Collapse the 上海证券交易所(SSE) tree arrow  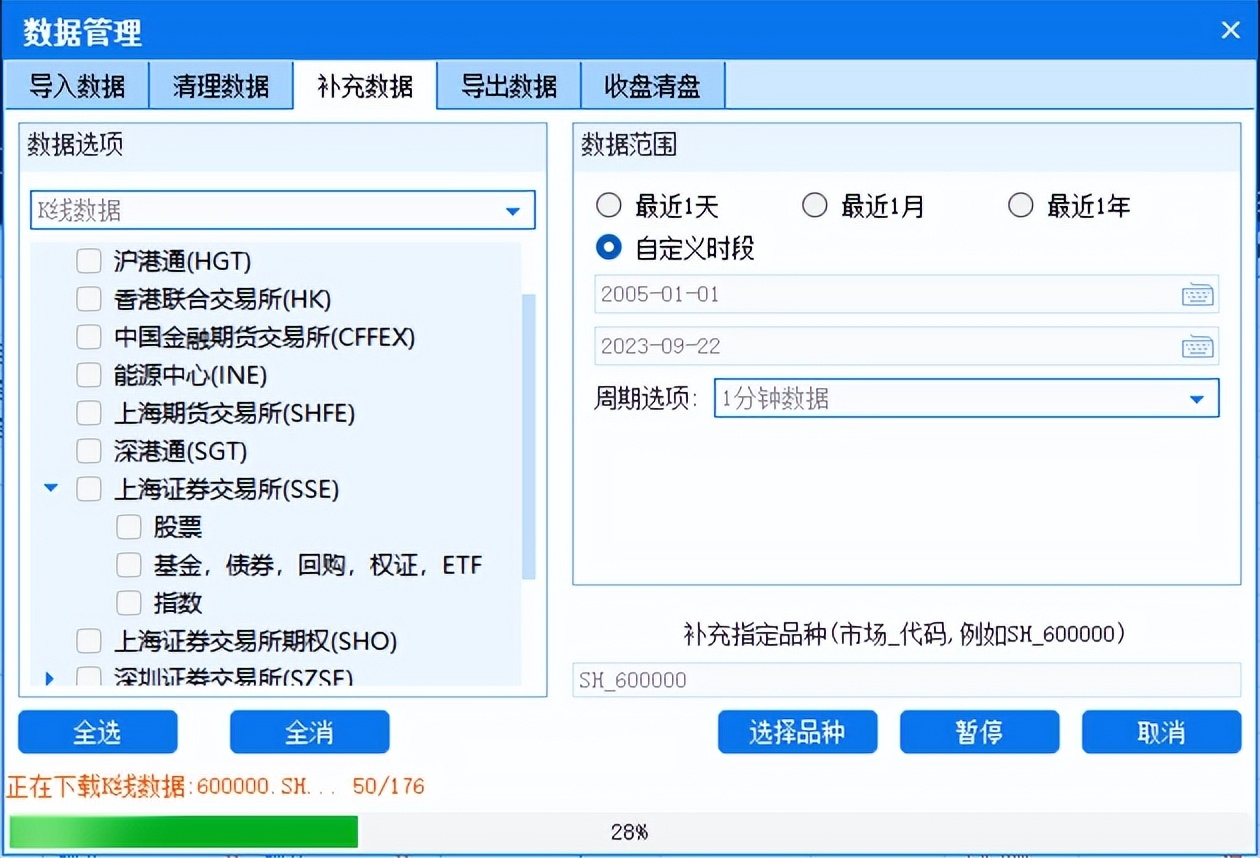pyautogui.click(x=50, y=488)
